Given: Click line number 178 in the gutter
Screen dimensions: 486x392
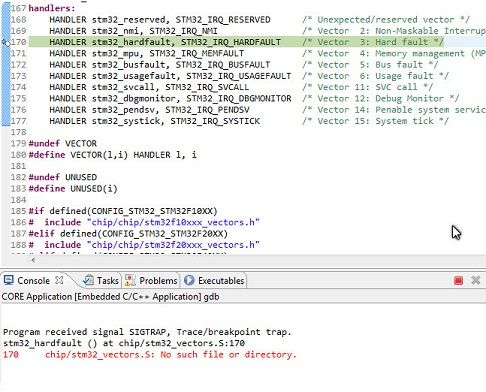Looking at the screenshot, I should (x=18, y=132).
